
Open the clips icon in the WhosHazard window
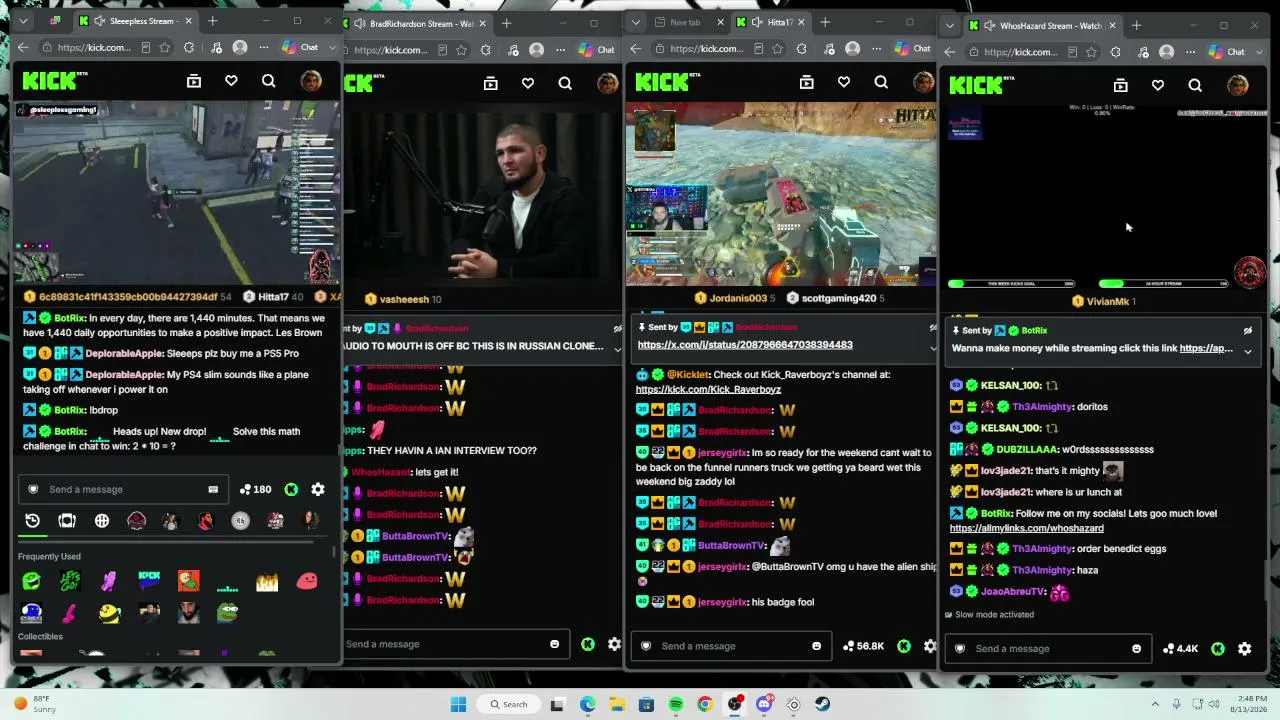1120,86
